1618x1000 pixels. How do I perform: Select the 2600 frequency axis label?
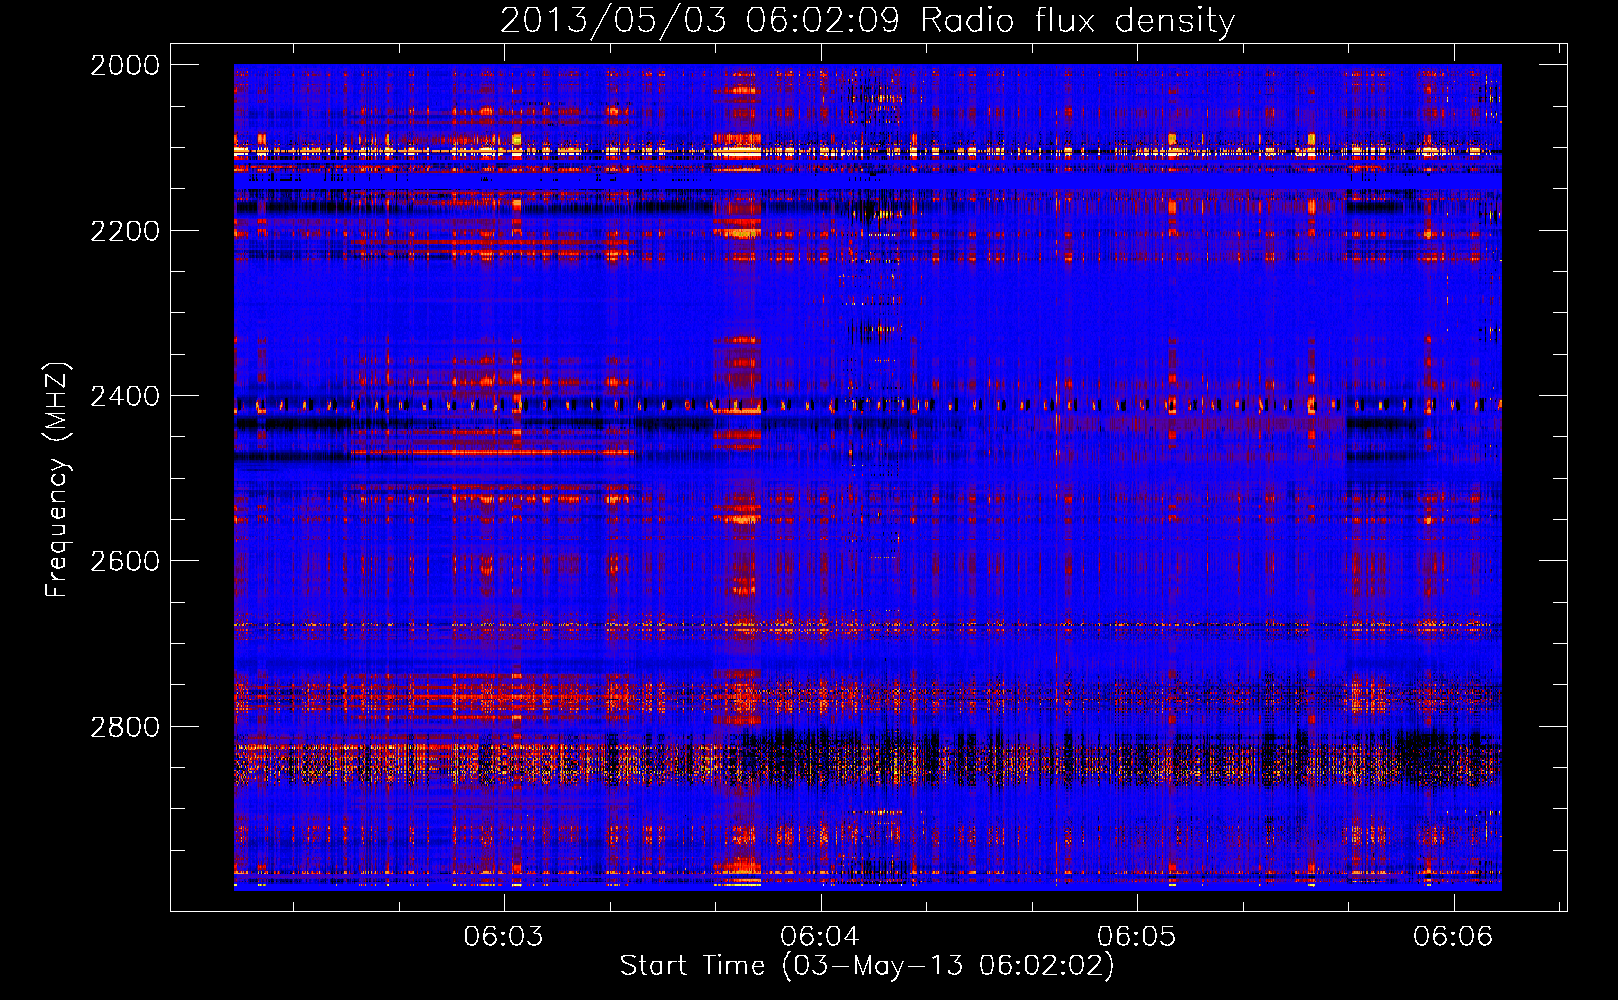point(125,561)
